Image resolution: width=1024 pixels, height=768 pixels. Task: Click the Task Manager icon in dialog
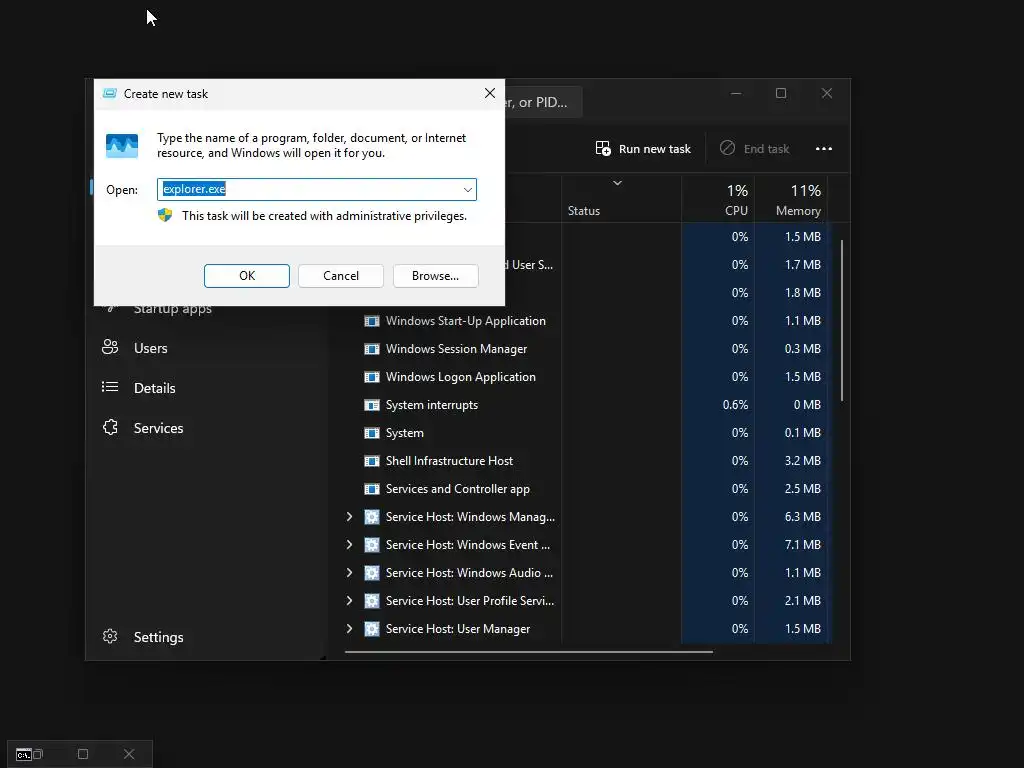tap(122, 146)
